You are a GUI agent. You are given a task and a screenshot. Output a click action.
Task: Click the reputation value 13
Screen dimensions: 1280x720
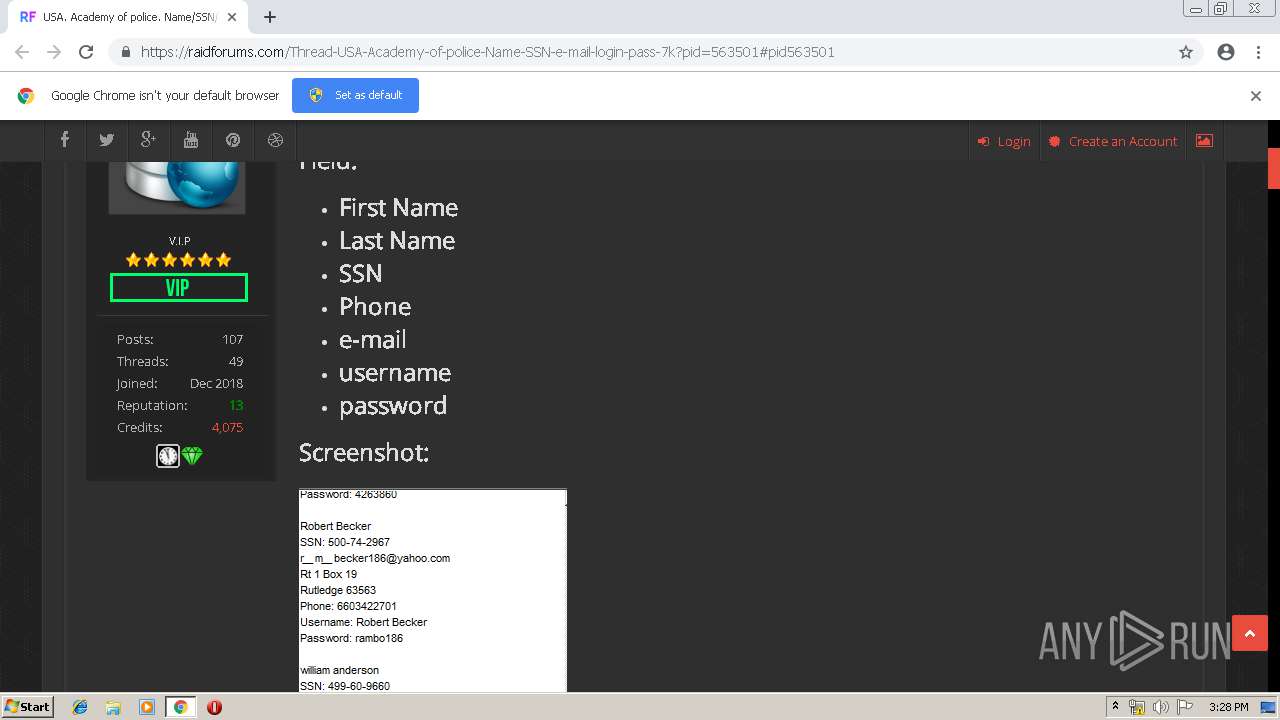click(x=236, y=405)
